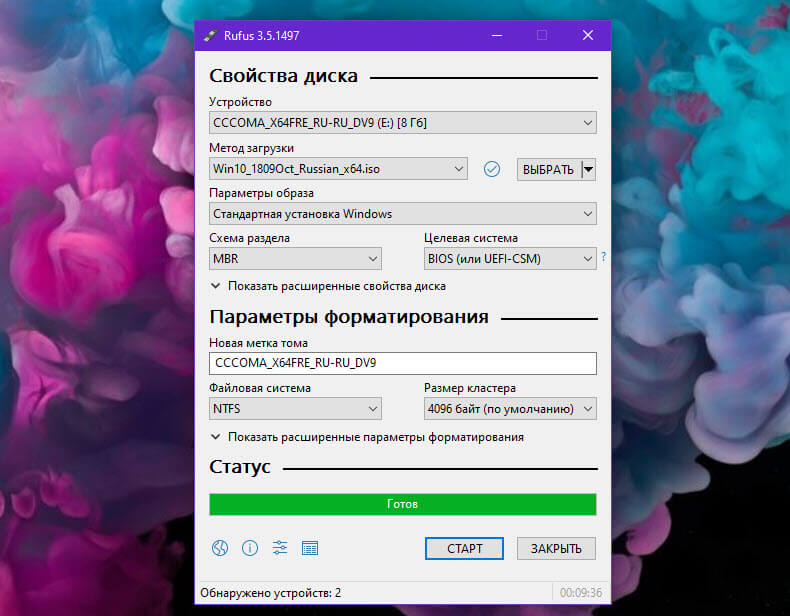Click the ISO checksum checkmark icon
790x616 pixels.
coord(492,169)
